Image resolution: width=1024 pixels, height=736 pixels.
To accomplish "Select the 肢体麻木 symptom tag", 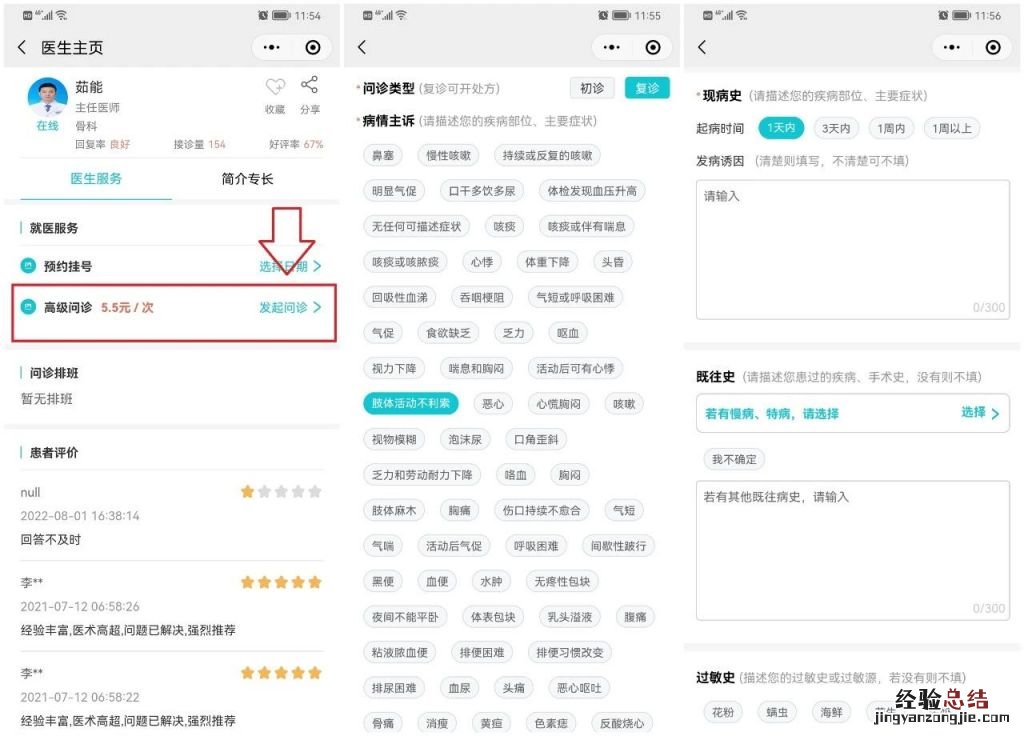I will point(394,510).
